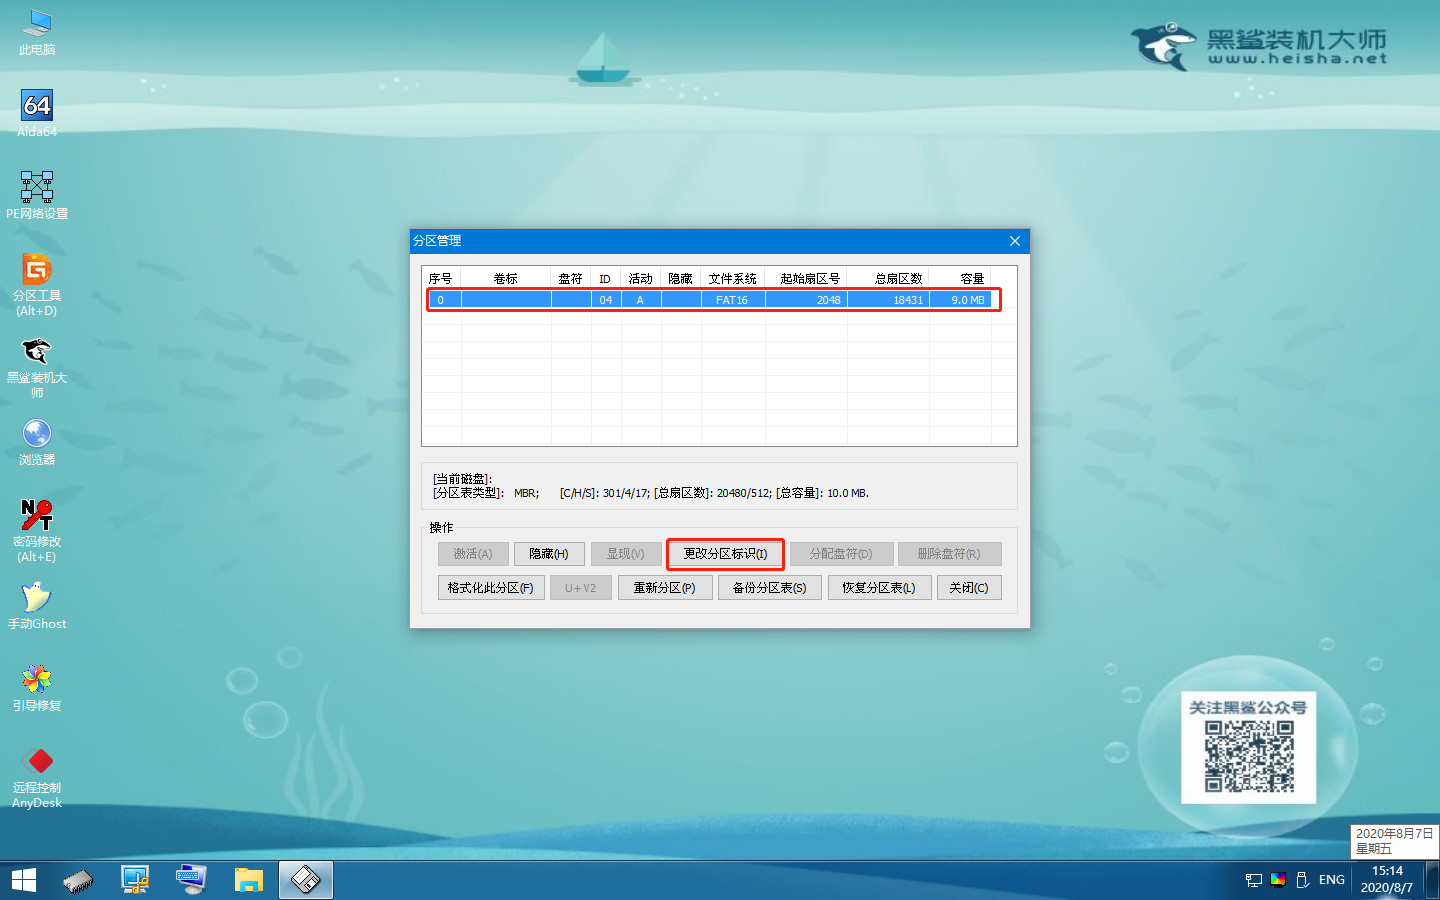Open the PE网络设置 desktop icon
The width and height of the screenshot is (1440, 900).
click(37, 195)
